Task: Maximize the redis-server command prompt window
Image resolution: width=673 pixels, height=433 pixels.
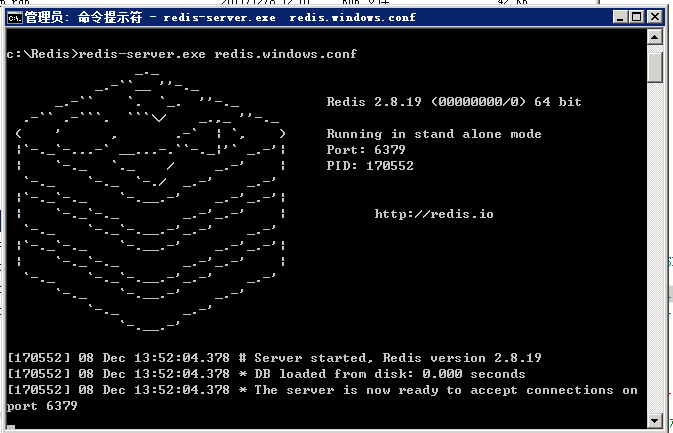Action: point(637,17)
